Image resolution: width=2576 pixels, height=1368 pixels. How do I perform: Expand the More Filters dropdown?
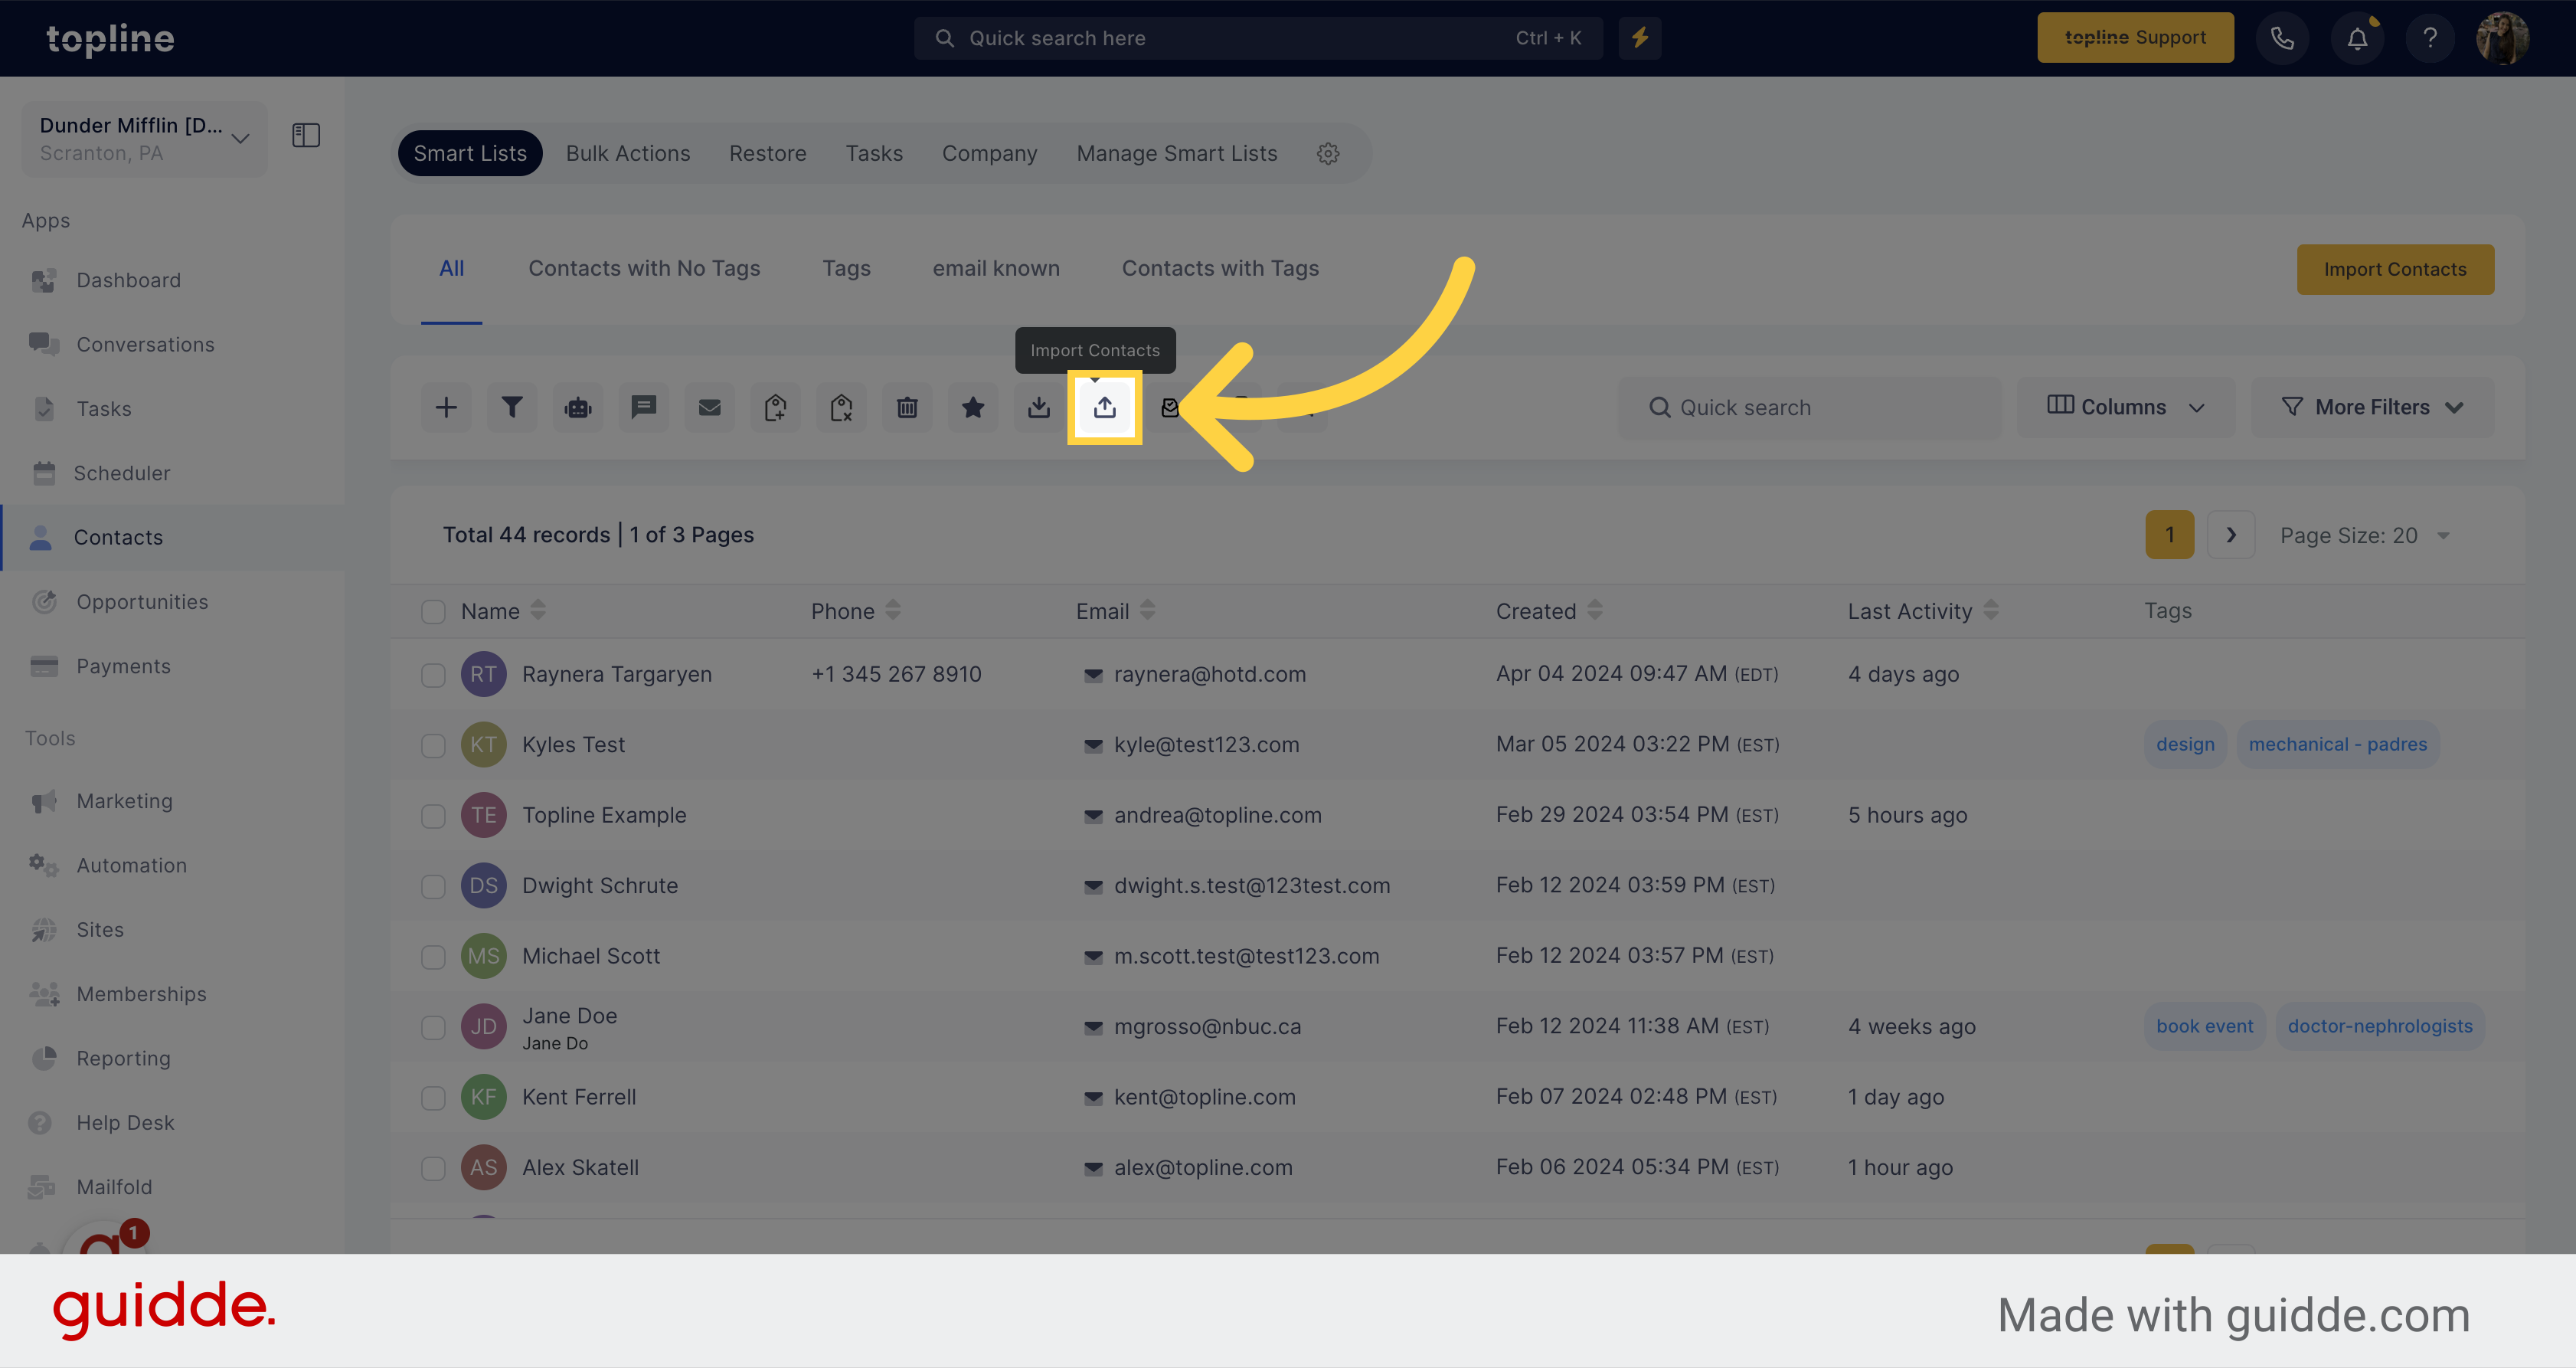point(2372,407)
